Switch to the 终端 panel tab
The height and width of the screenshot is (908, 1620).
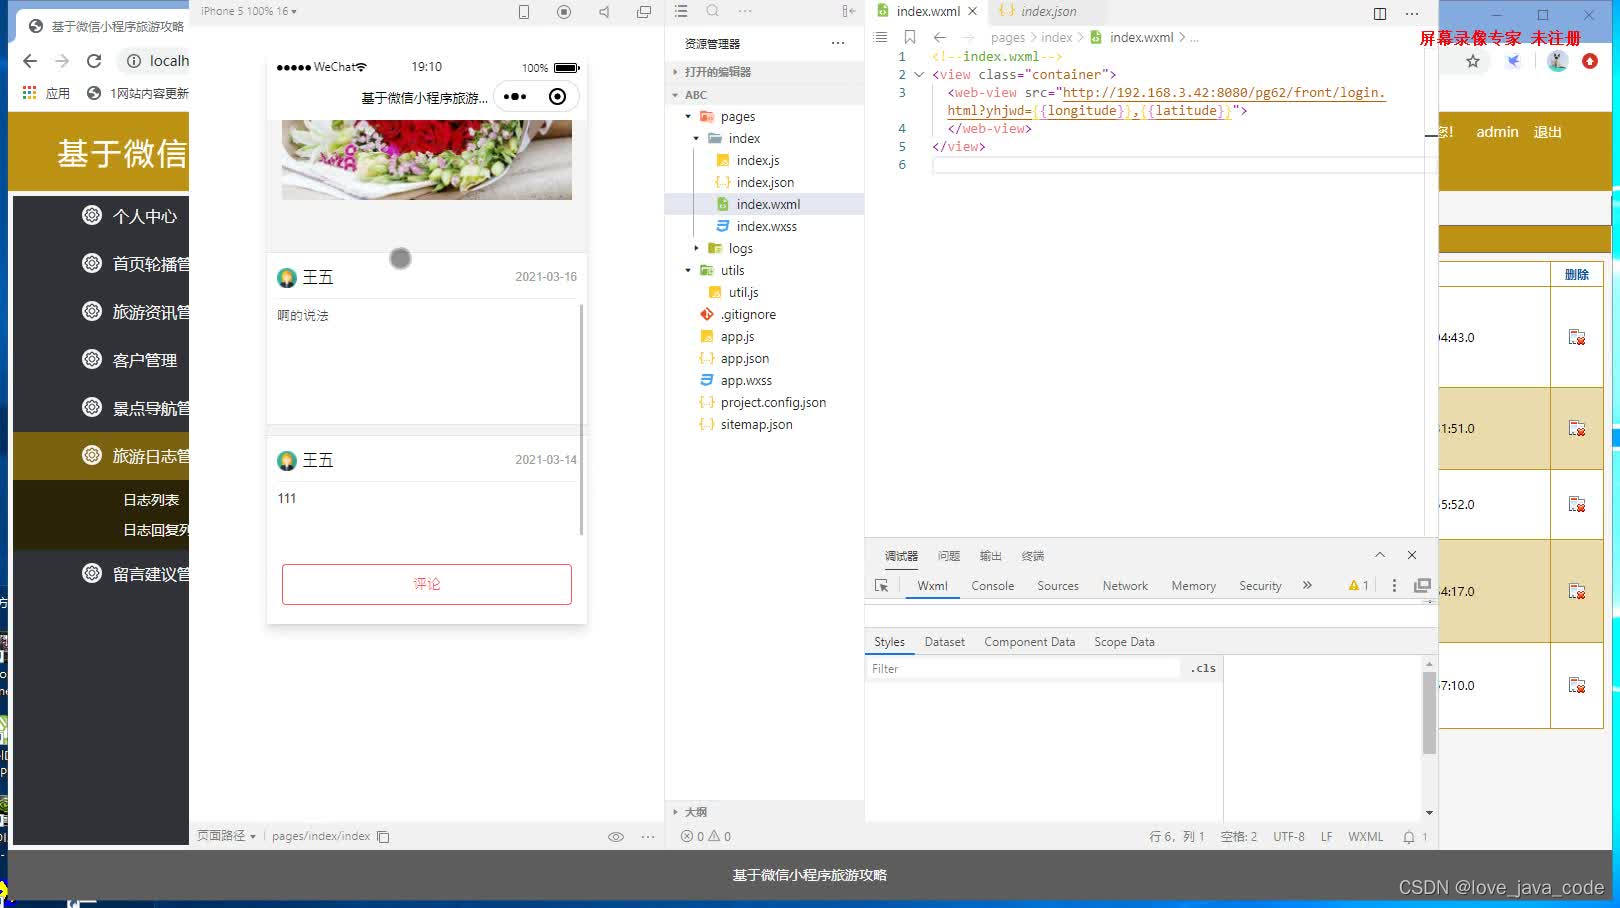click(1033, 556)
